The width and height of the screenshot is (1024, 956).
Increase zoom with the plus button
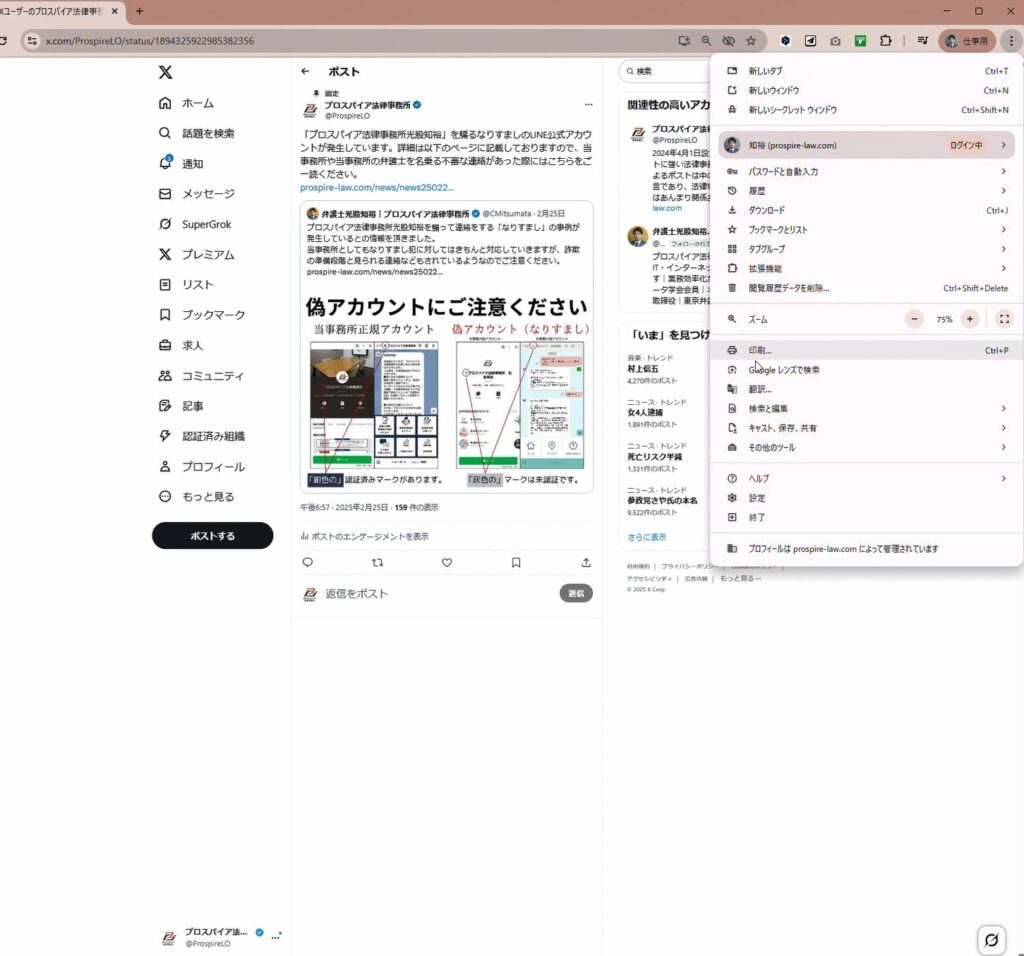click(x=970, y=319)
